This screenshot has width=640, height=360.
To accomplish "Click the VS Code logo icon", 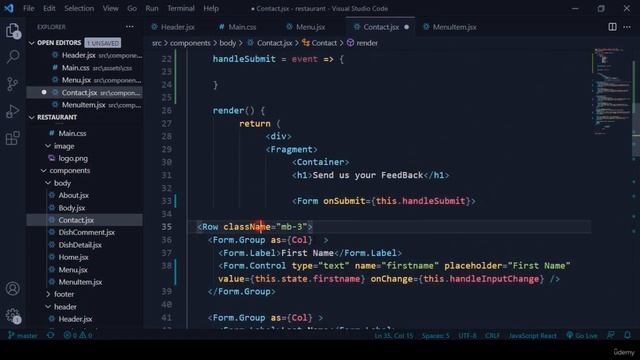I will point(9,8).
